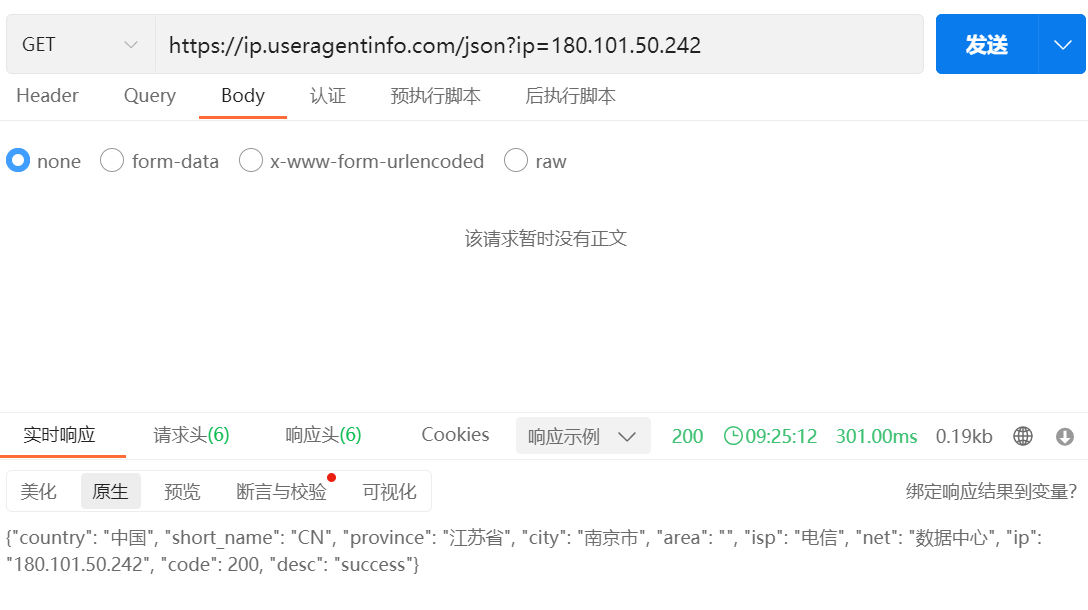Choose x-www-form-urlencoded body type
This screenshot has width=1088, height=610.
tap(251, 161)
